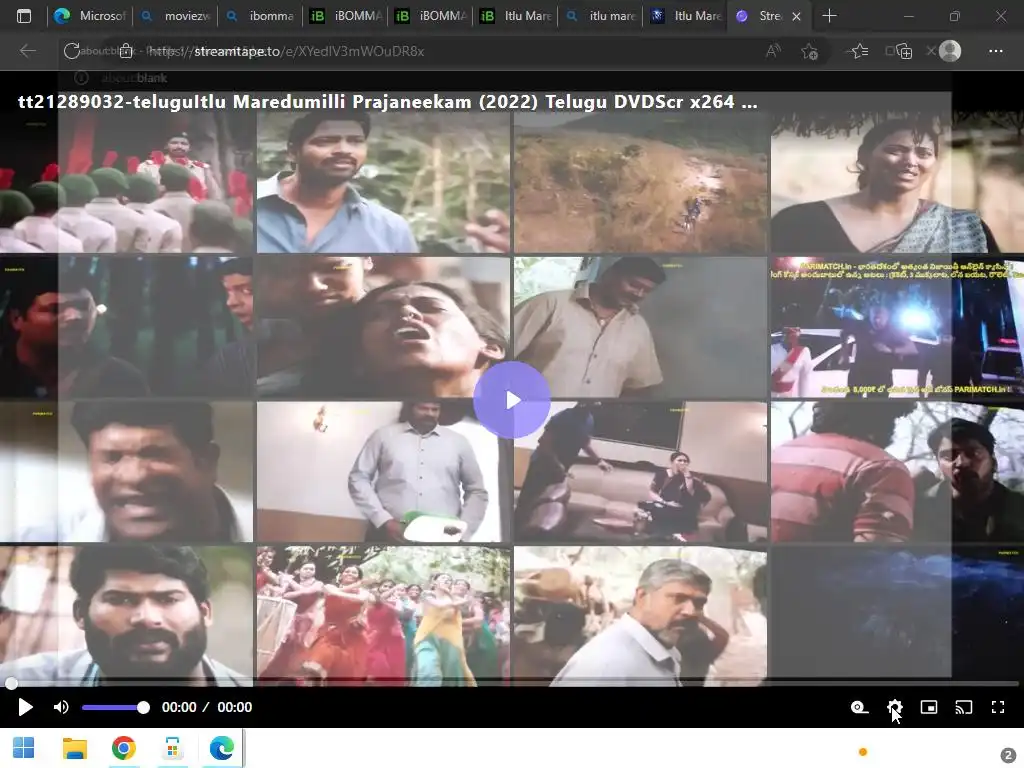Open the Edge settings and more menu
Image resolution: width=1024 pixels, height=768 pixels.
(x=995, y=51)
